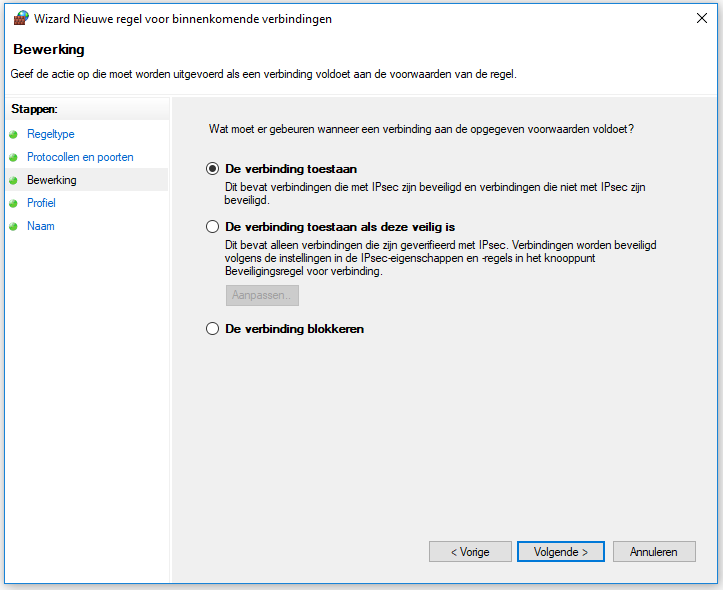Go back with < Vorige button

(470, 552)
